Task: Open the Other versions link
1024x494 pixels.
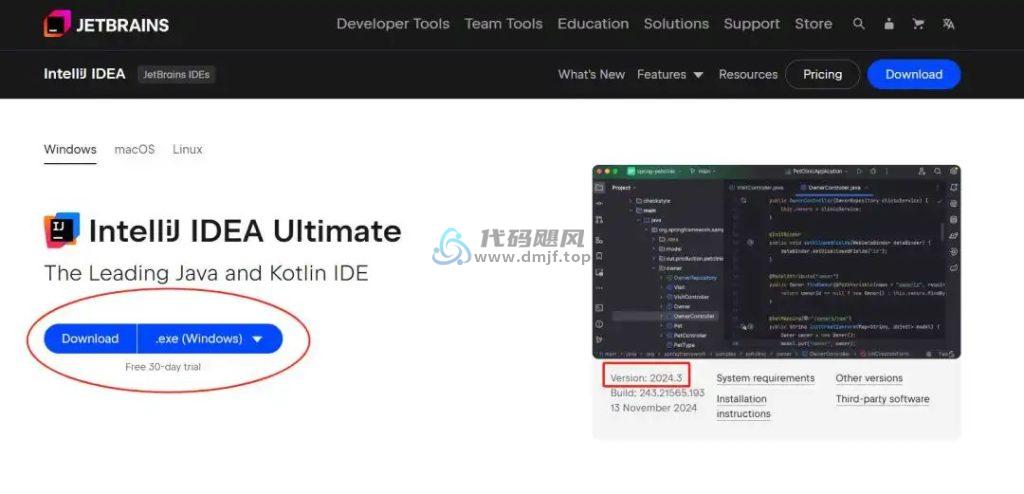Action: click(869, 378)
